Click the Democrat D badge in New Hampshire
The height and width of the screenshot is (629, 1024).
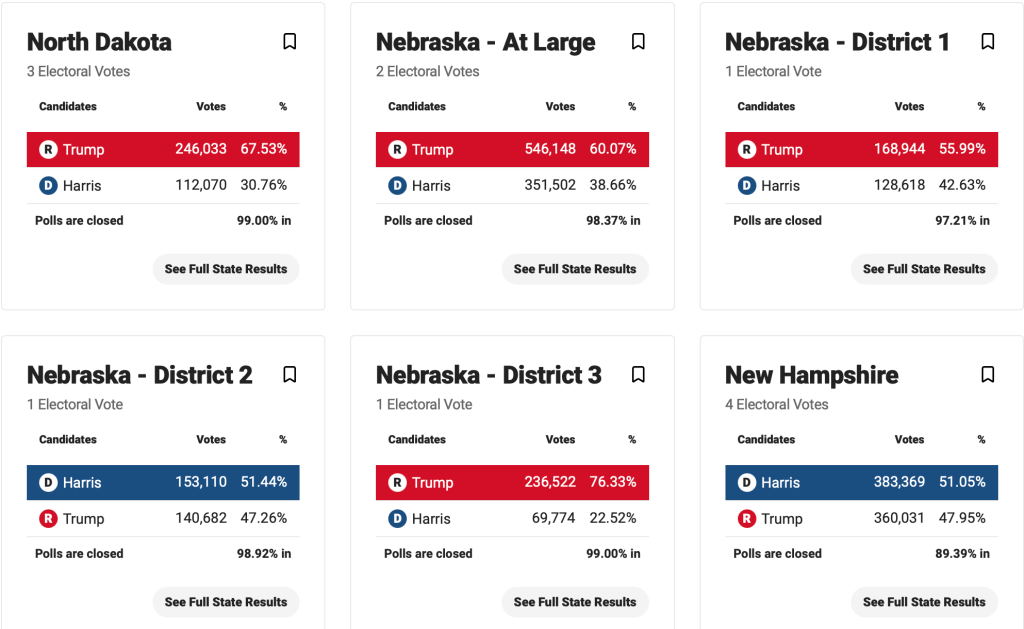[746, 483]
